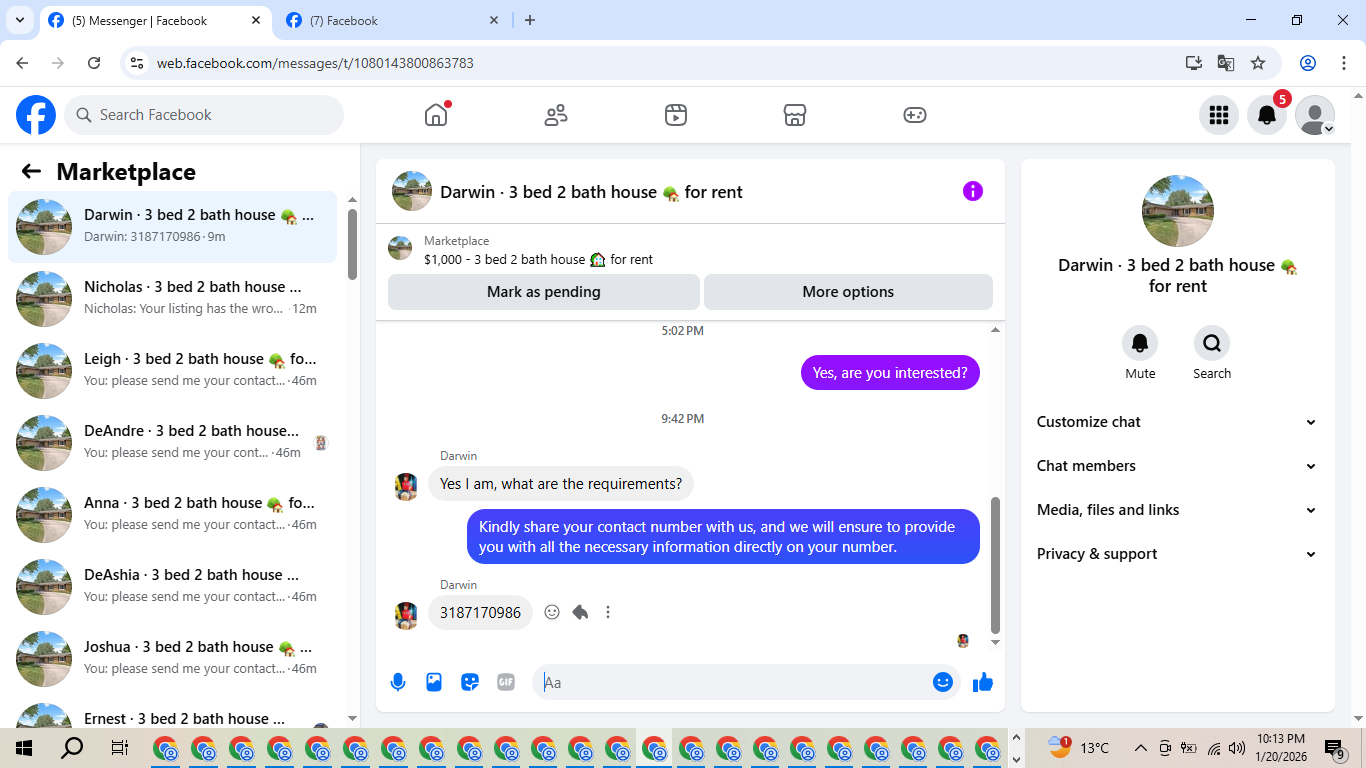Go to the Home feed icon
The width and height of the screenshot is (1366, 768).
(436, 115)
